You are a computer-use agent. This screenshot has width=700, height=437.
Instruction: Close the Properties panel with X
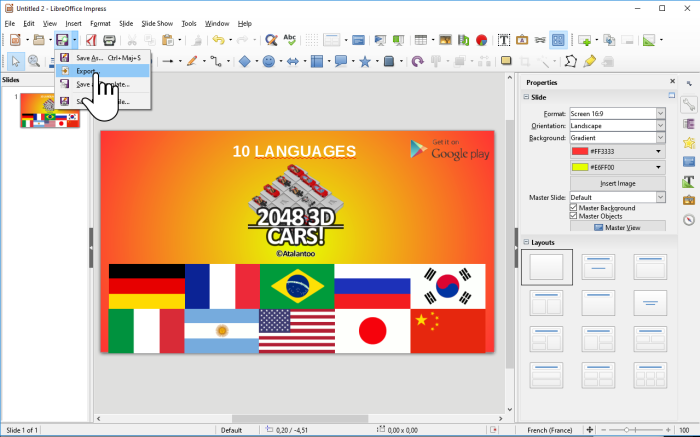[x=672, y=81]
